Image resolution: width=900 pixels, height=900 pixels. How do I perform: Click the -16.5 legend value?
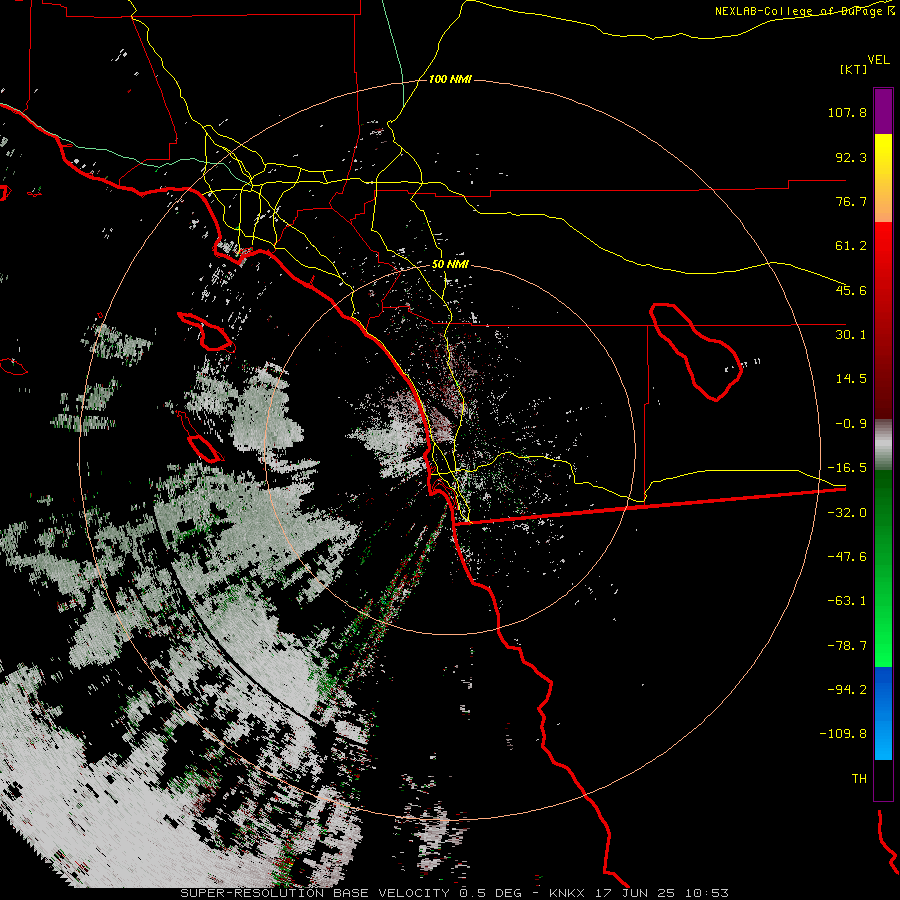847,468
